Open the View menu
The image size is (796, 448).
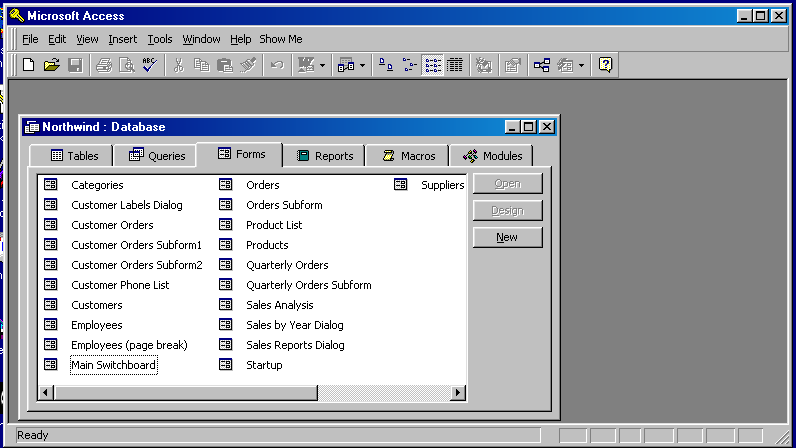click(x=87, y=39)
